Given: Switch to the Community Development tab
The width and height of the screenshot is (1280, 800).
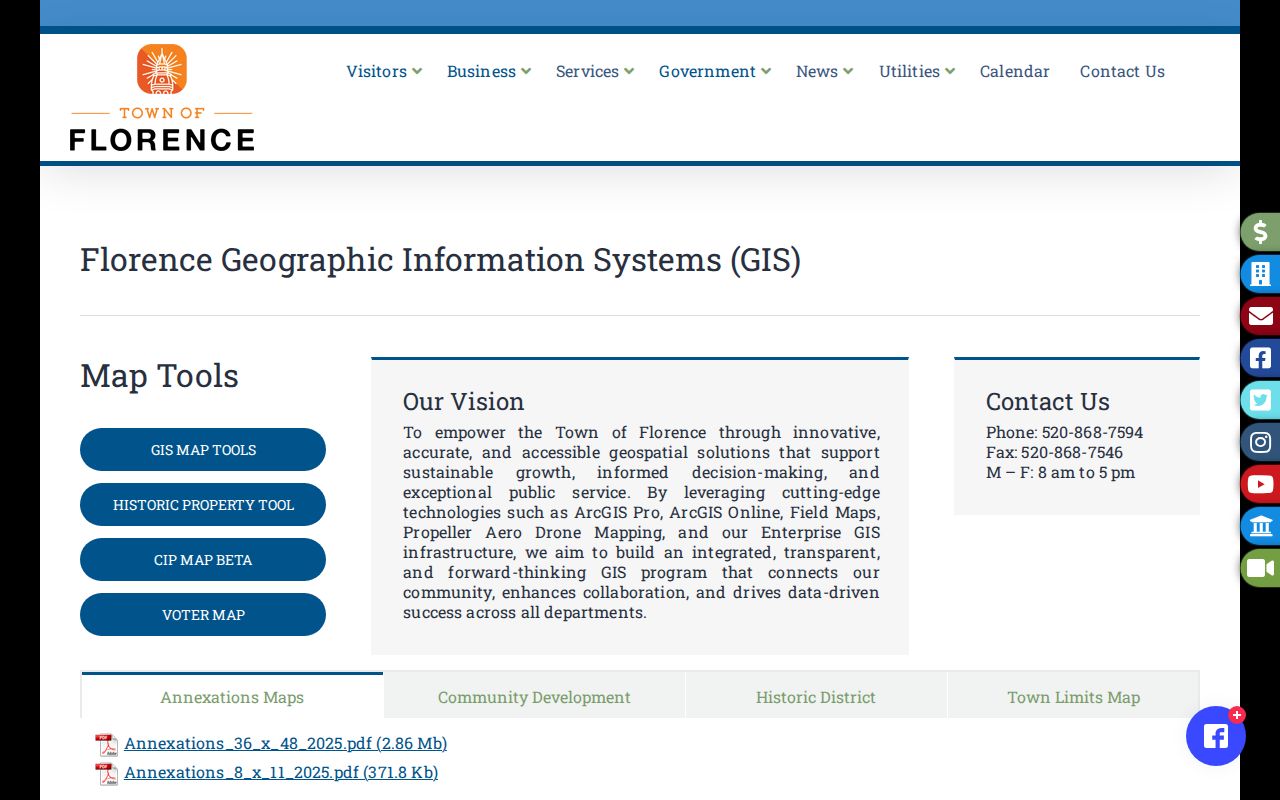Looking at the screenshot, I should click(x=534, y=696).
